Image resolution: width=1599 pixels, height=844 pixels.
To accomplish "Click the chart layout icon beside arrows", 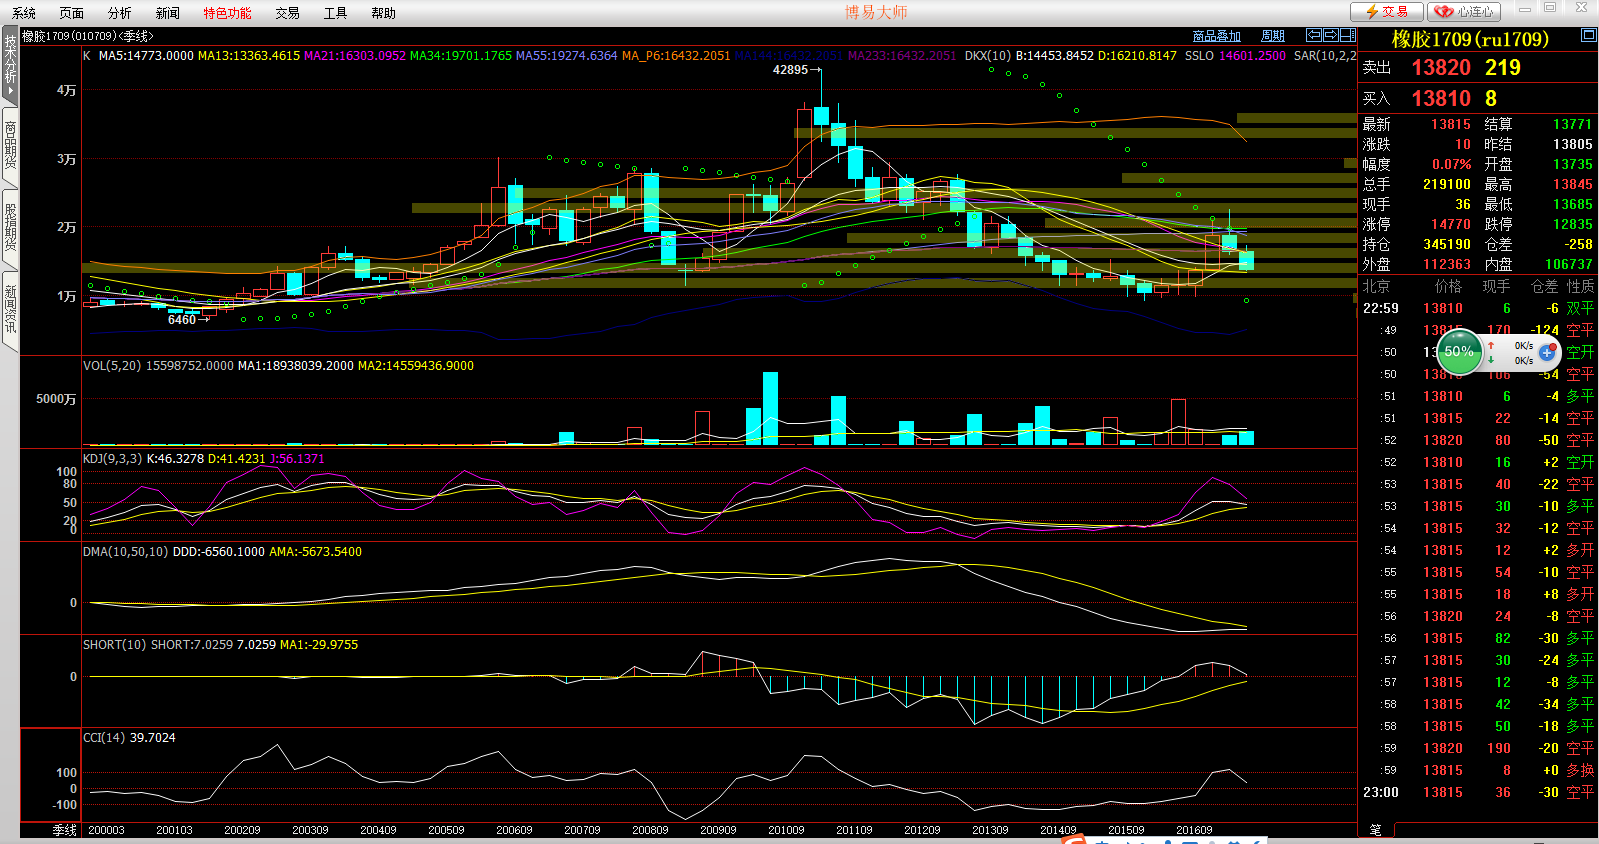I will click(x=1348, y=35).
